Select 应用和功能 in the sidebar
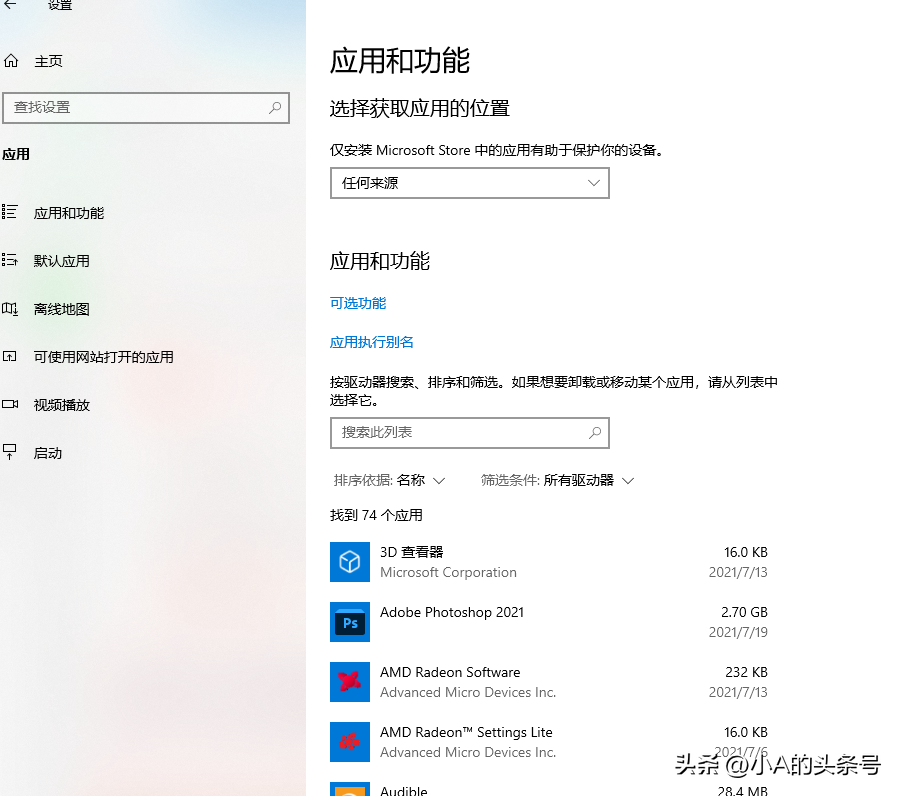Screen dimensions: 901x796 [x=69, y=213]
